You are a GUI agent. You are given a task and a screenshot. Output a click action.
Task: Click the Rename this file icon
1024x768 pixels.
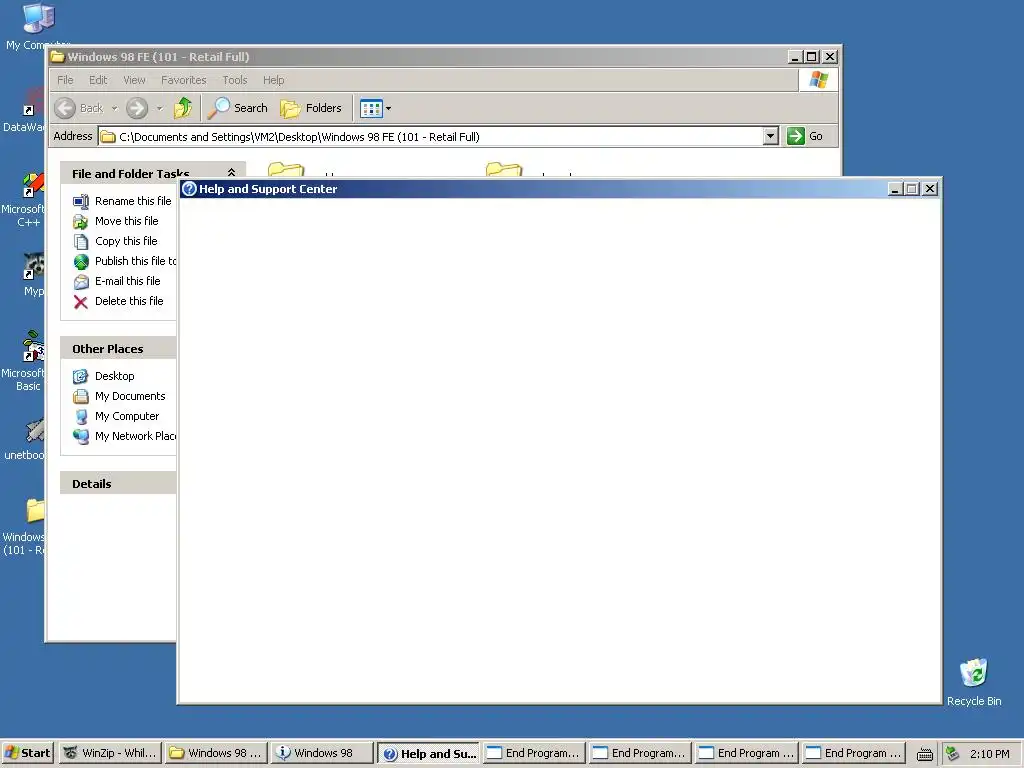tap(80, 202)
